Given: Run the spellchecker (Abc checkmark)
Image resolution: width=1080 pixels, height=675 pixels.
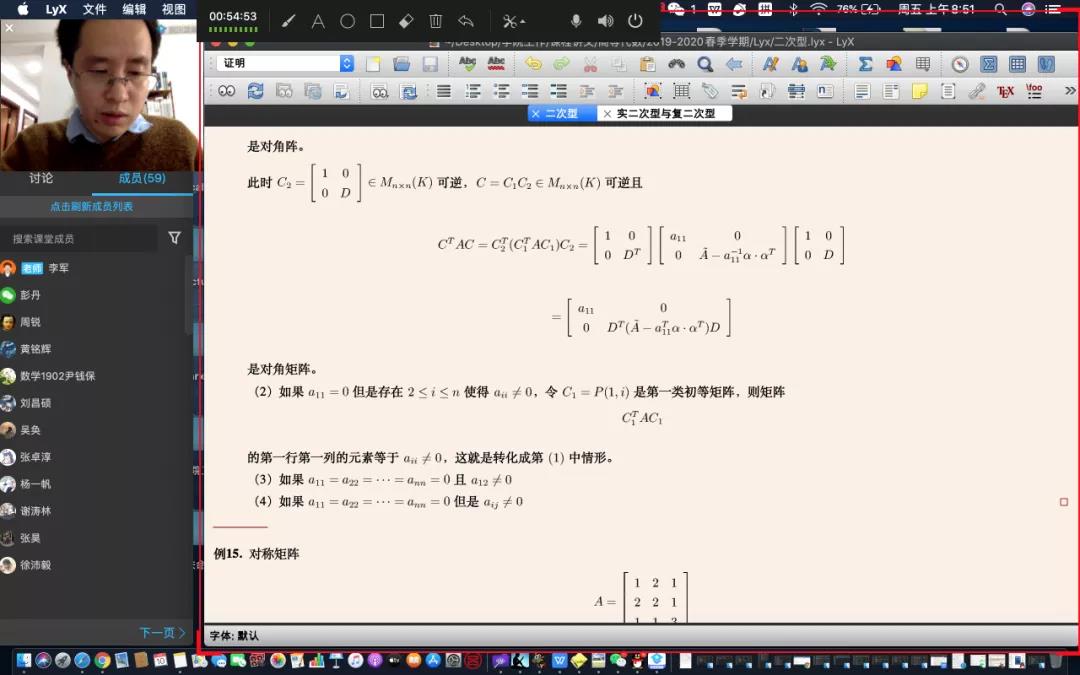Looking at the screenshot, I should click(x=468, y=64).
